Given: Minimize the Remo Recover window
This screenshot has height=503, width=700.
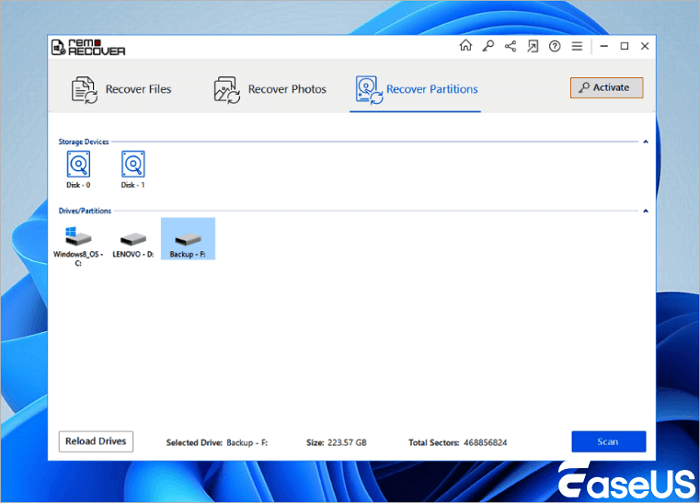Looking at the screenshot, I should pos(604,46).
